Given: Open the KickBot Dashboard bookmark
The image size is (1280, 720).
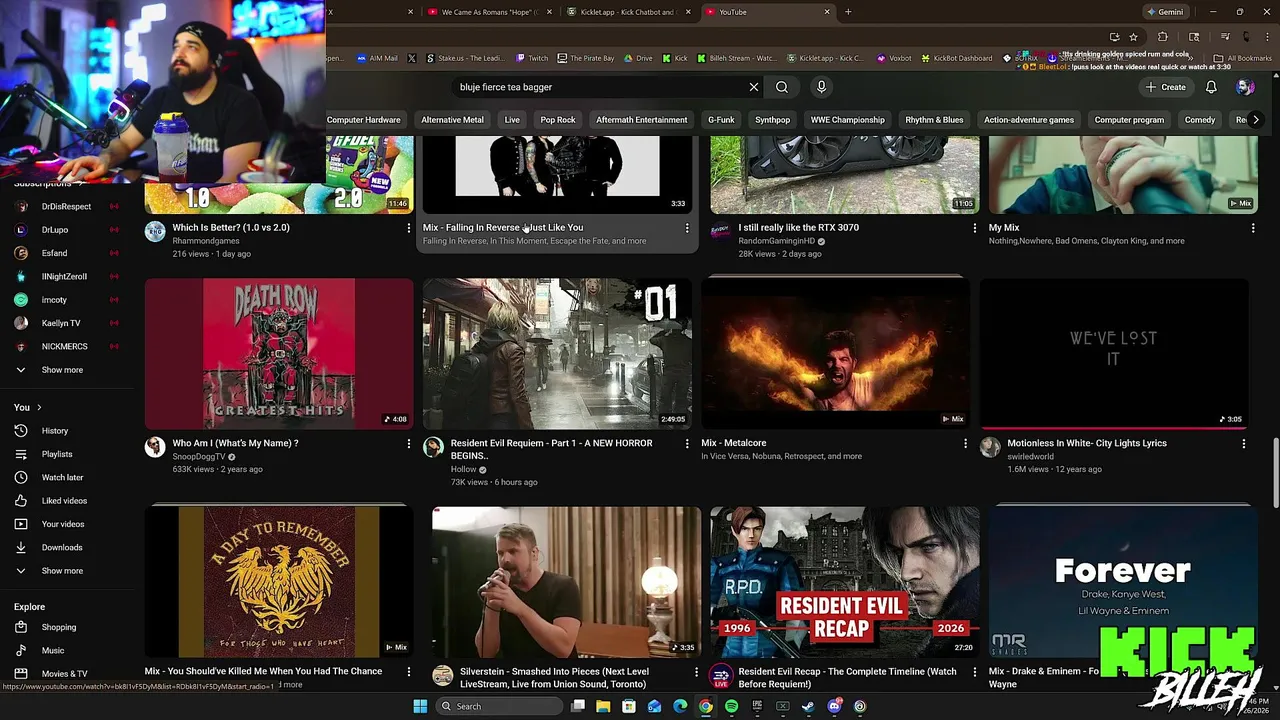Looking at the screenshot, I should click(x=956, y=58).
